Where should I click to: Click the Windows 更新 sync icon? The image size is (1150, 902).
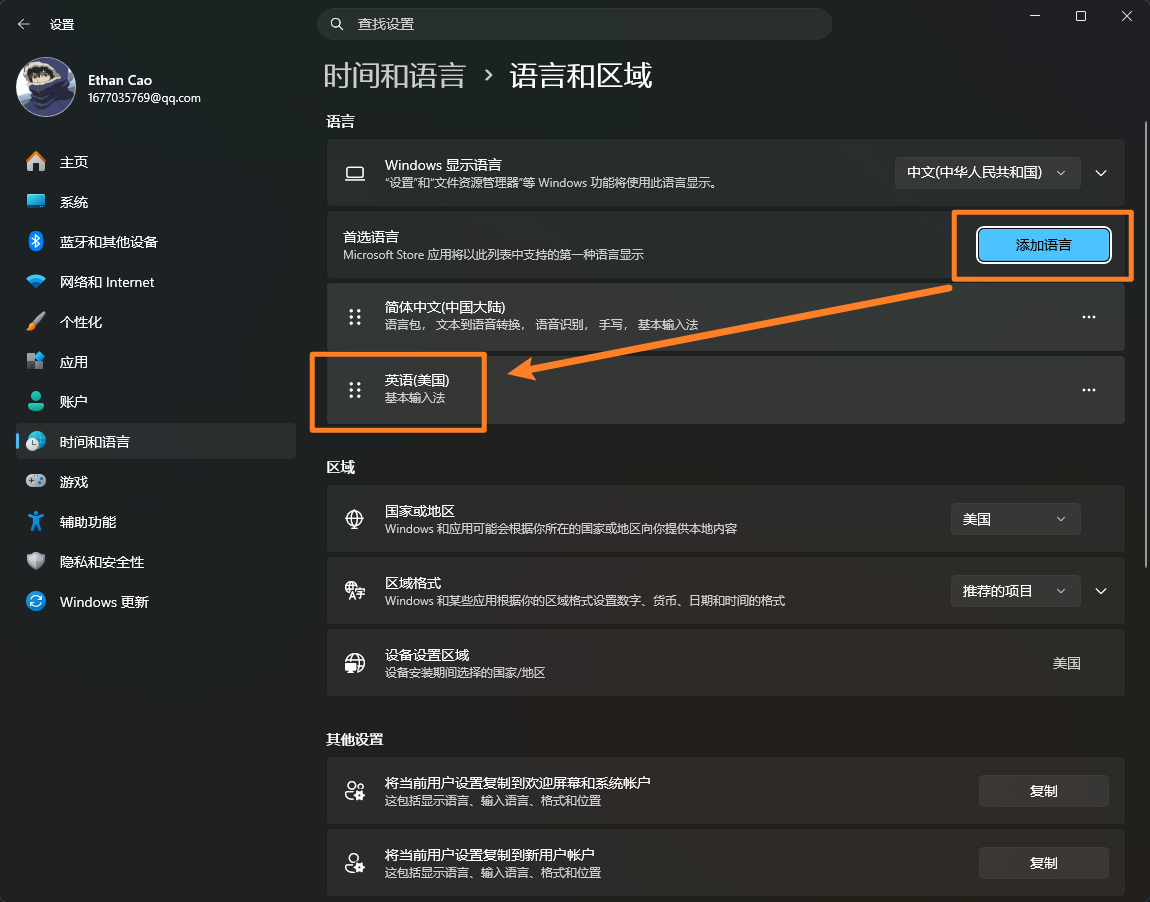pyautogui.click(x=36, y=601)
